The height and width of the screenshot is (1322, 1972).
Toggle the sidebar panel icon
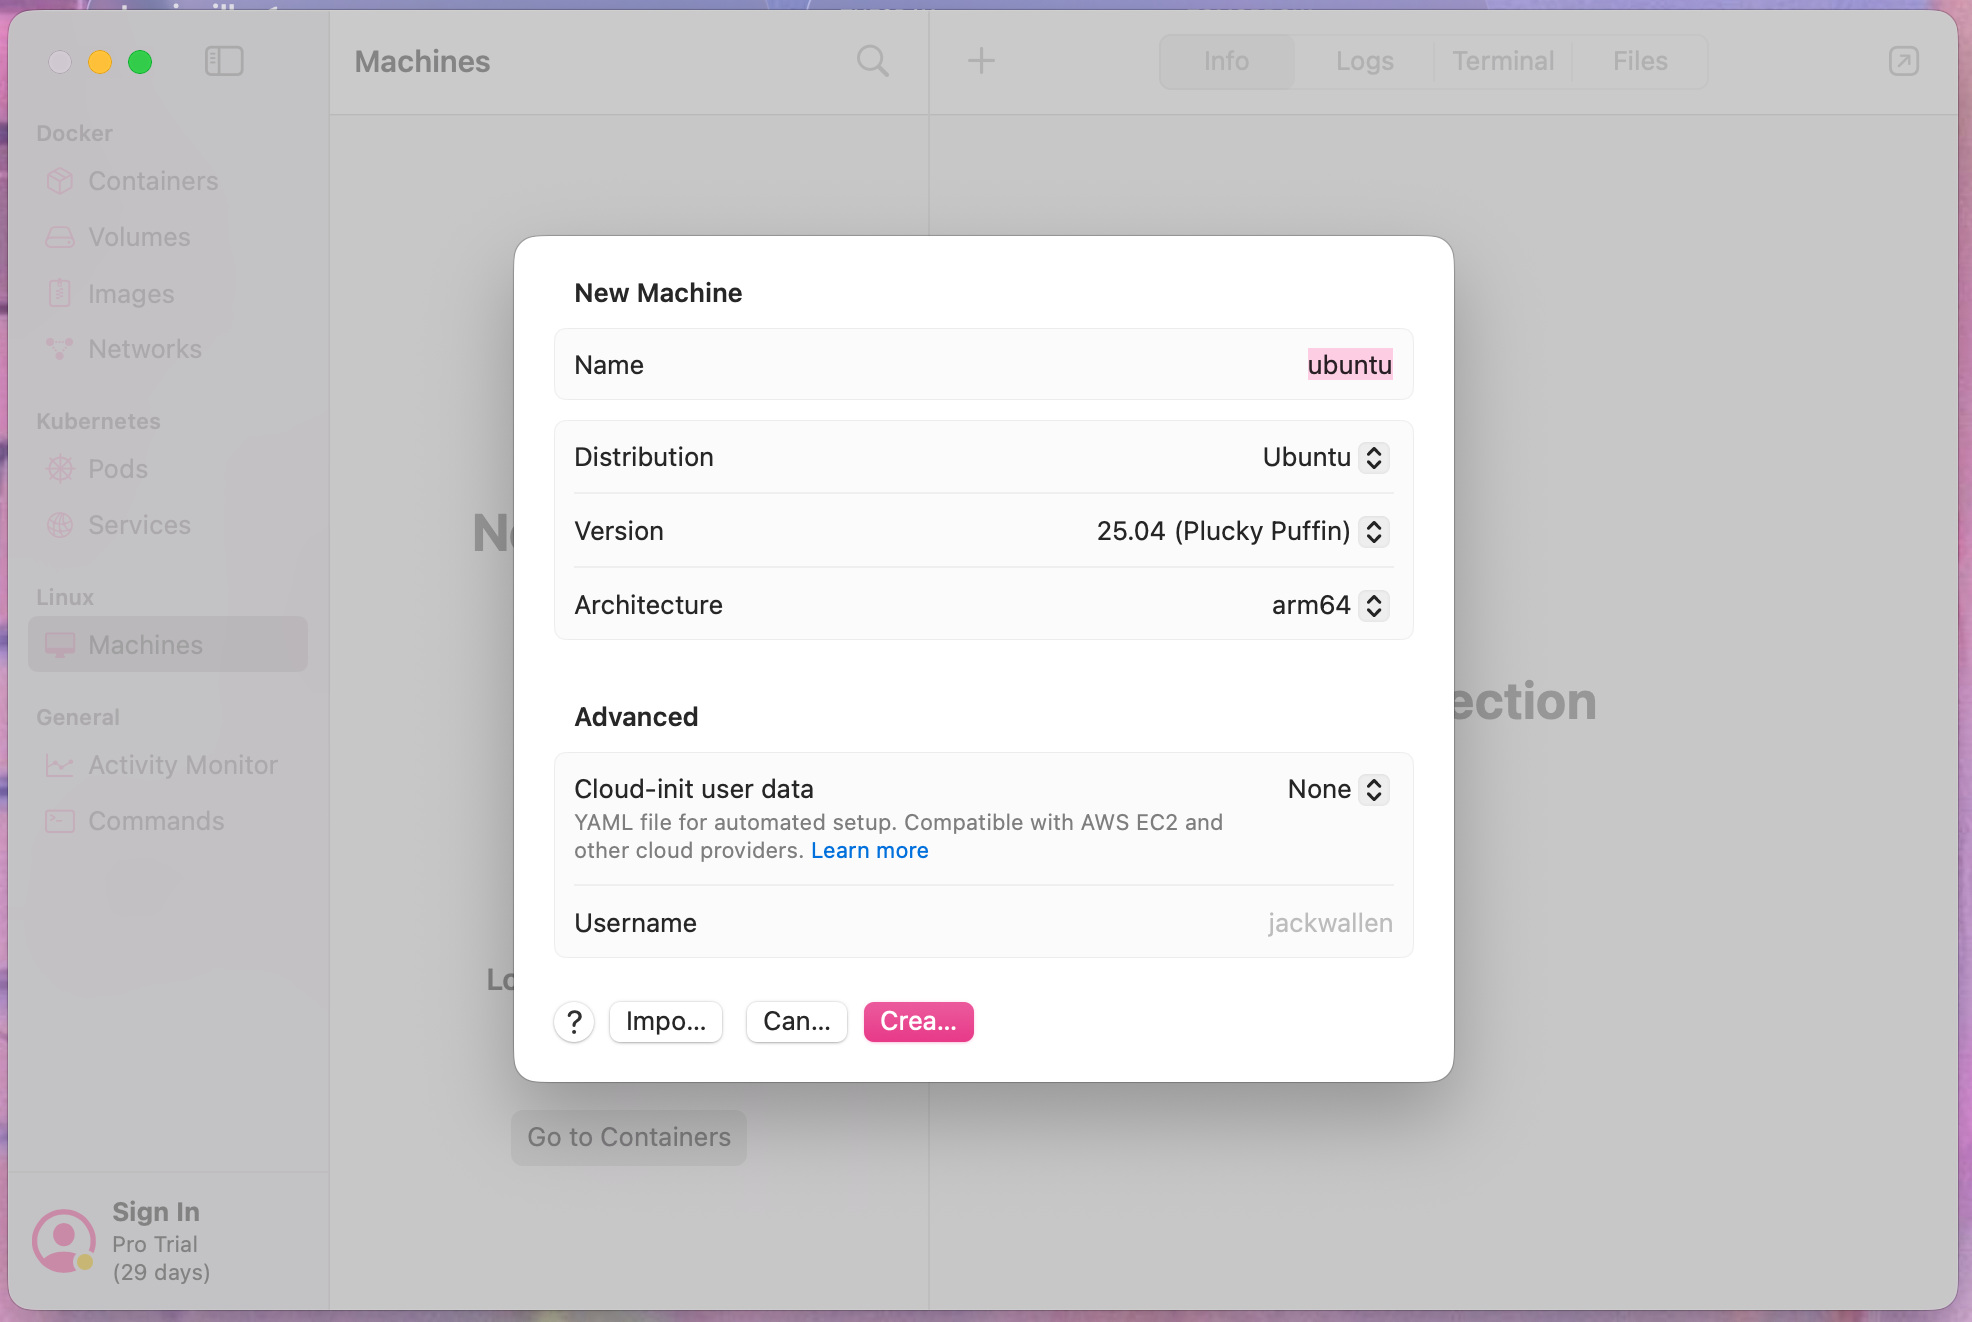coord(224,61)
